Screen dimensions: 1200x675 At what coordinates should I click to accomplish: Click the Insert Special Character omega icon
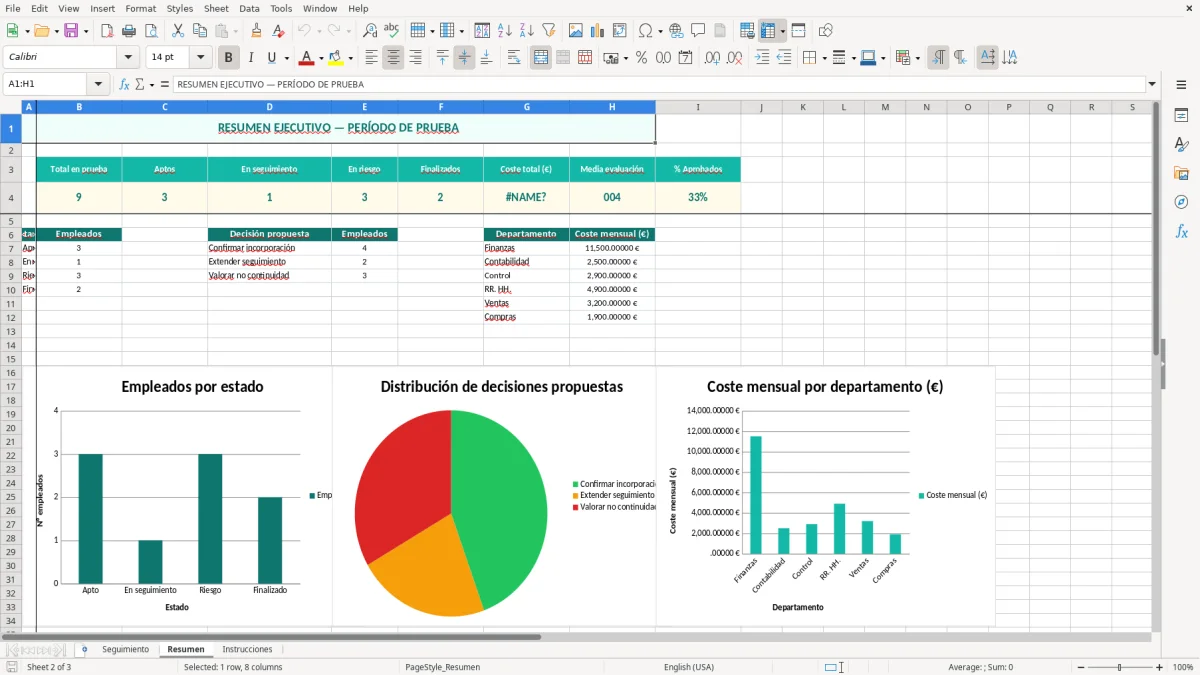click(x=646, y=31)
